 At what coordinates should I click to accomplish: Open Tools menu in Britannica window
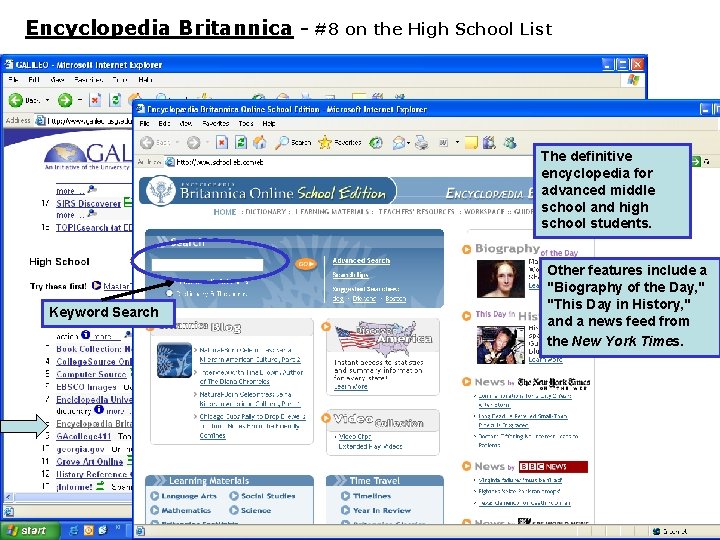[x=246, y=124]
